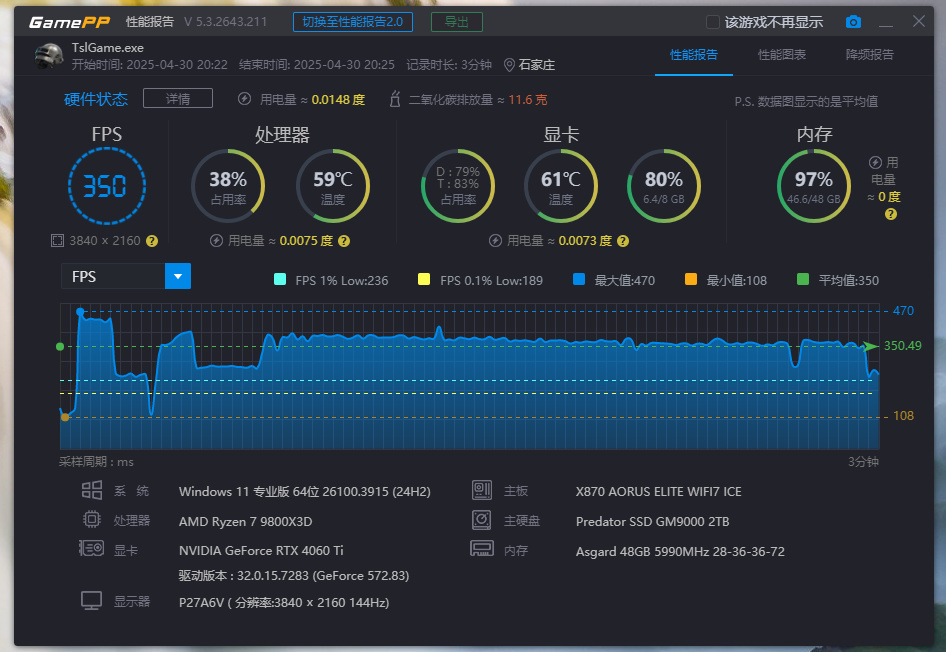Click the Windows system icon next to 系统
946x652 pixels.
pos(92,490)
